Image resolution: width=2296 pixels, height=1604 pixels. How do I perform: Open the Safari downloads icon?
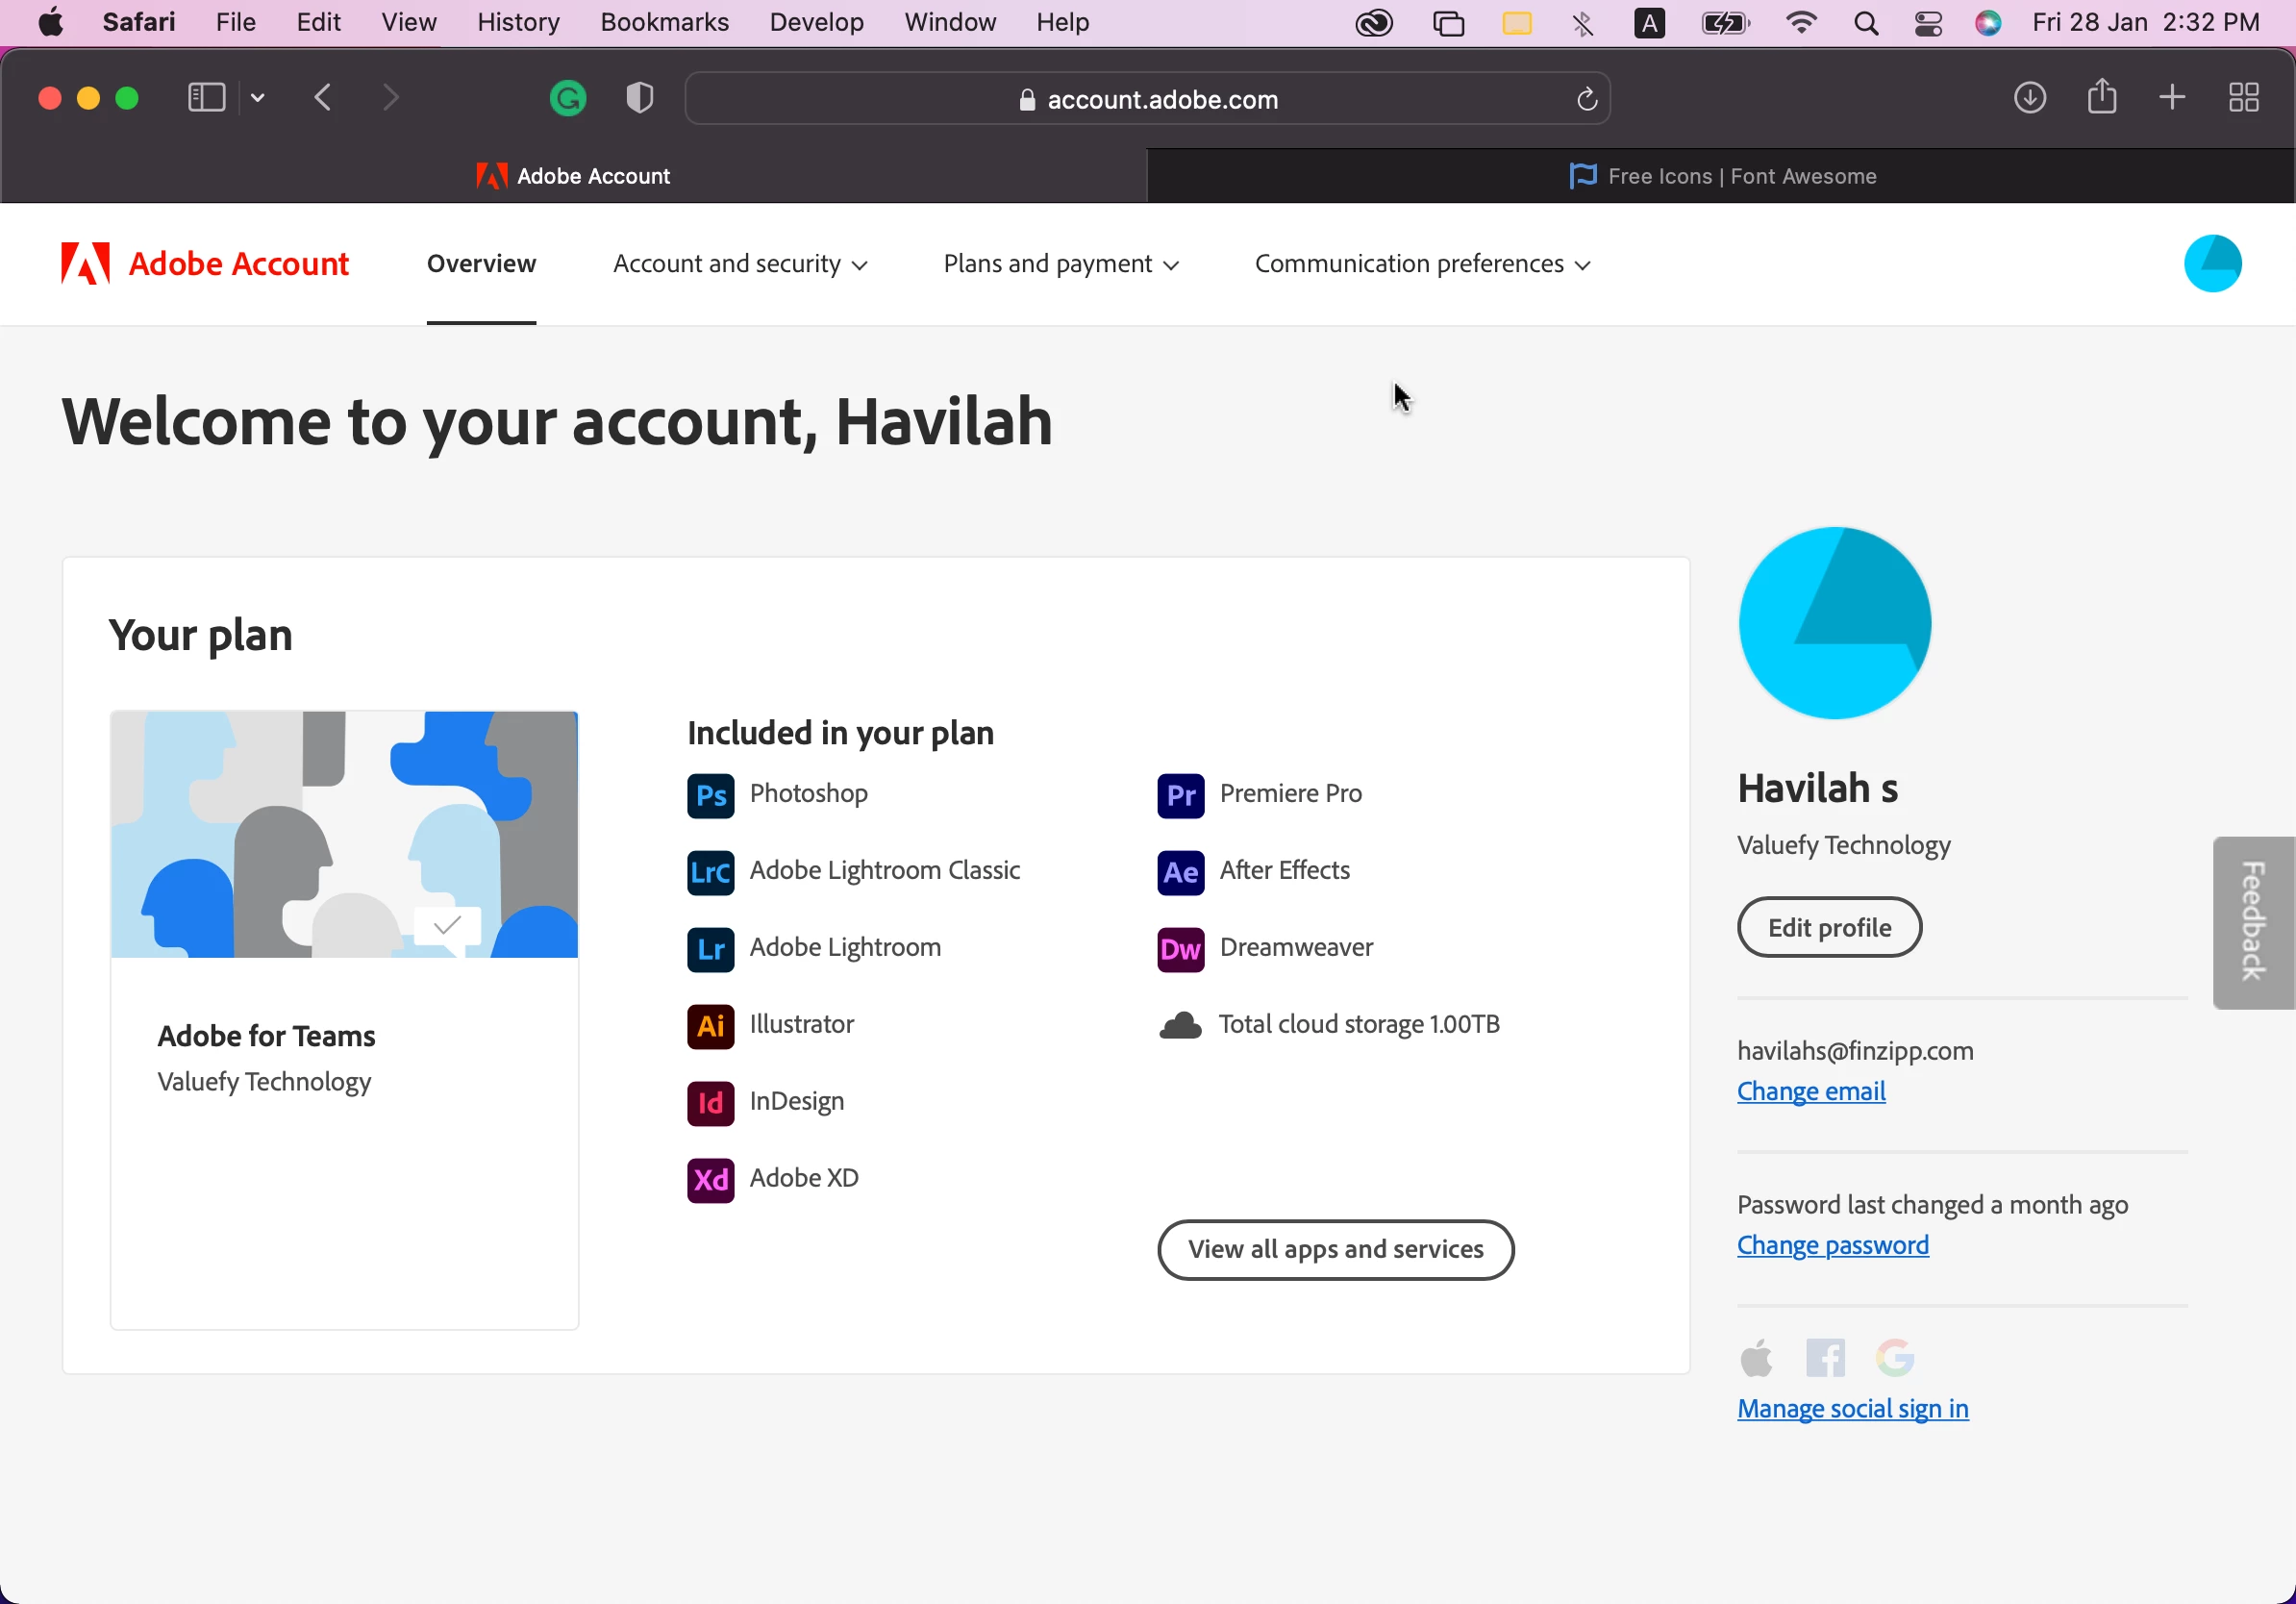(x=2029, y=98)
